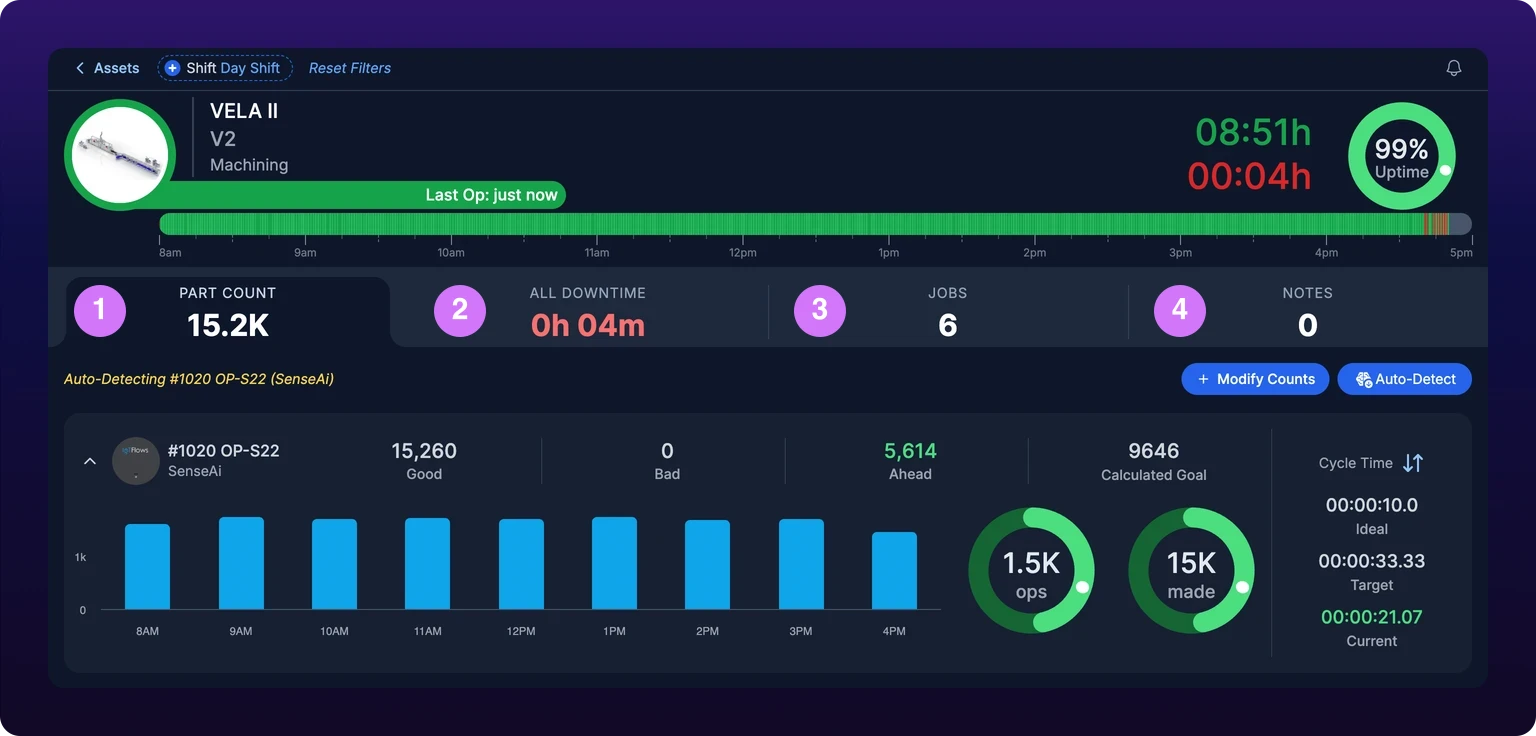
Task: Select the 1PM bar in chart
Action: coord(614,563)
